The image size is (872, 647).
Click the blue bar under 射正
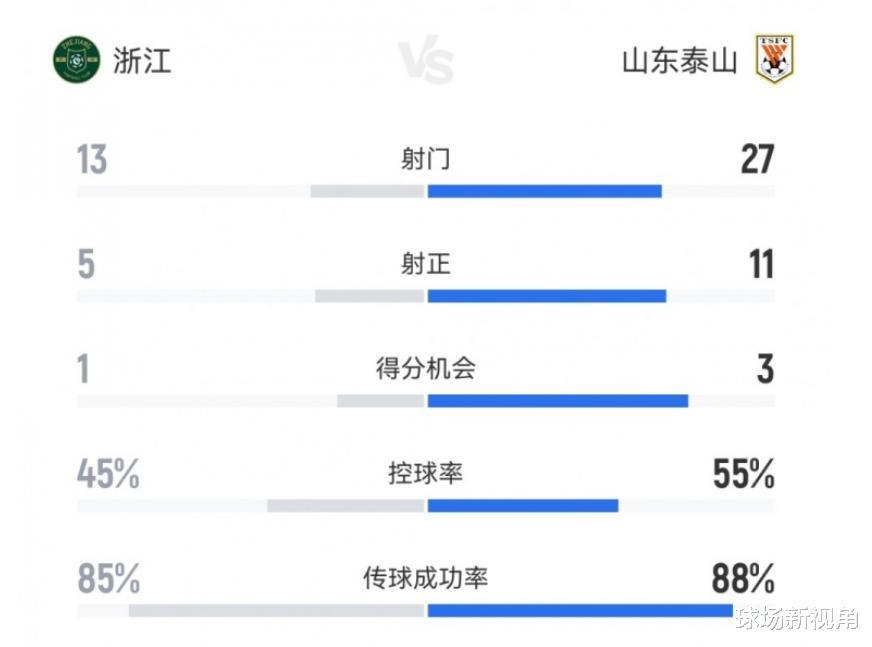(x=546, y=296)
